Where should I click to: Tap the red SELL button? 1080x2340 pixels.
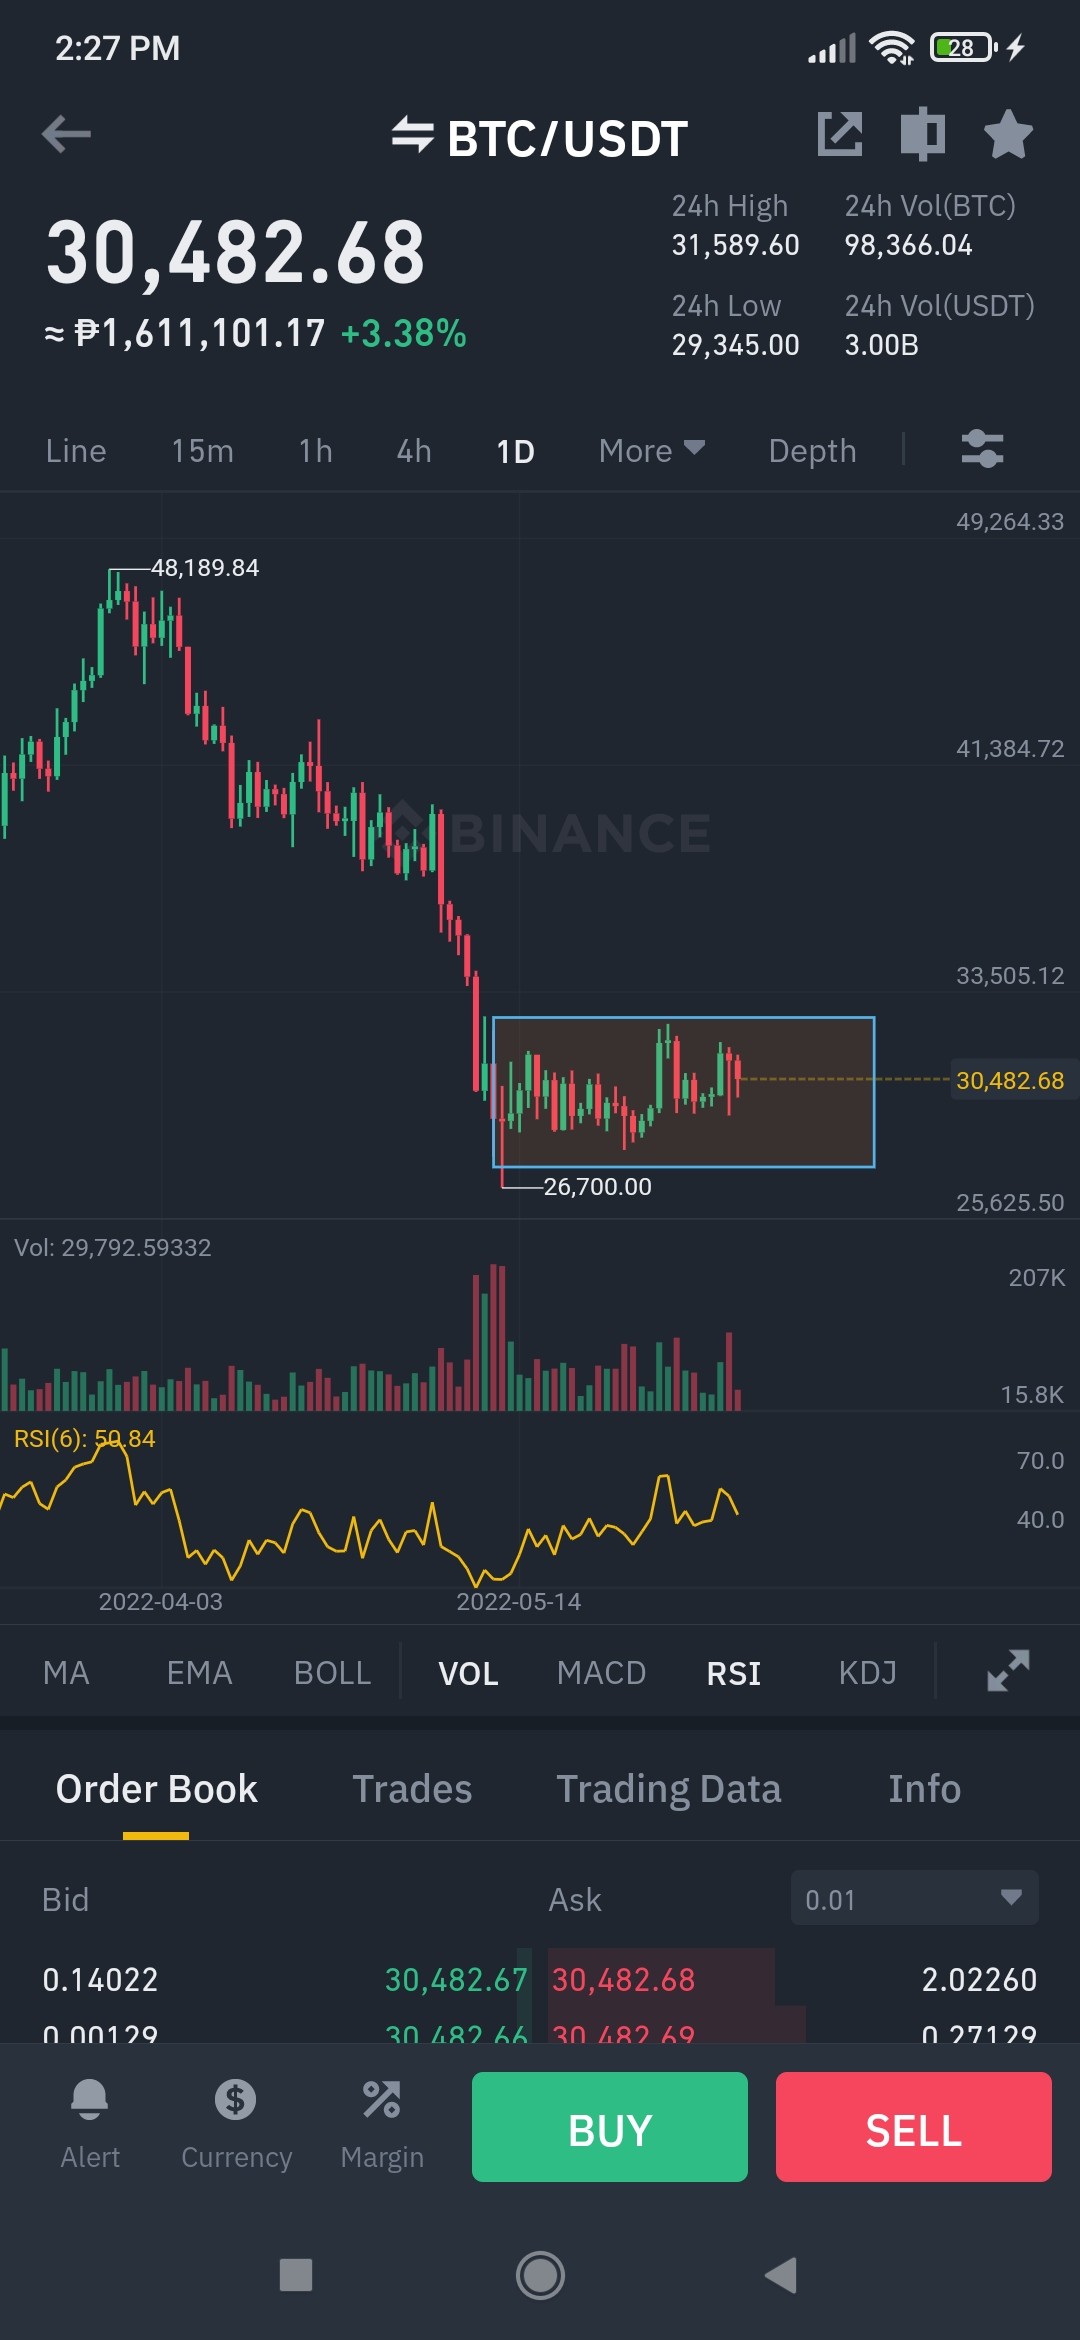pyautogui.click(x=914, y=2127)
